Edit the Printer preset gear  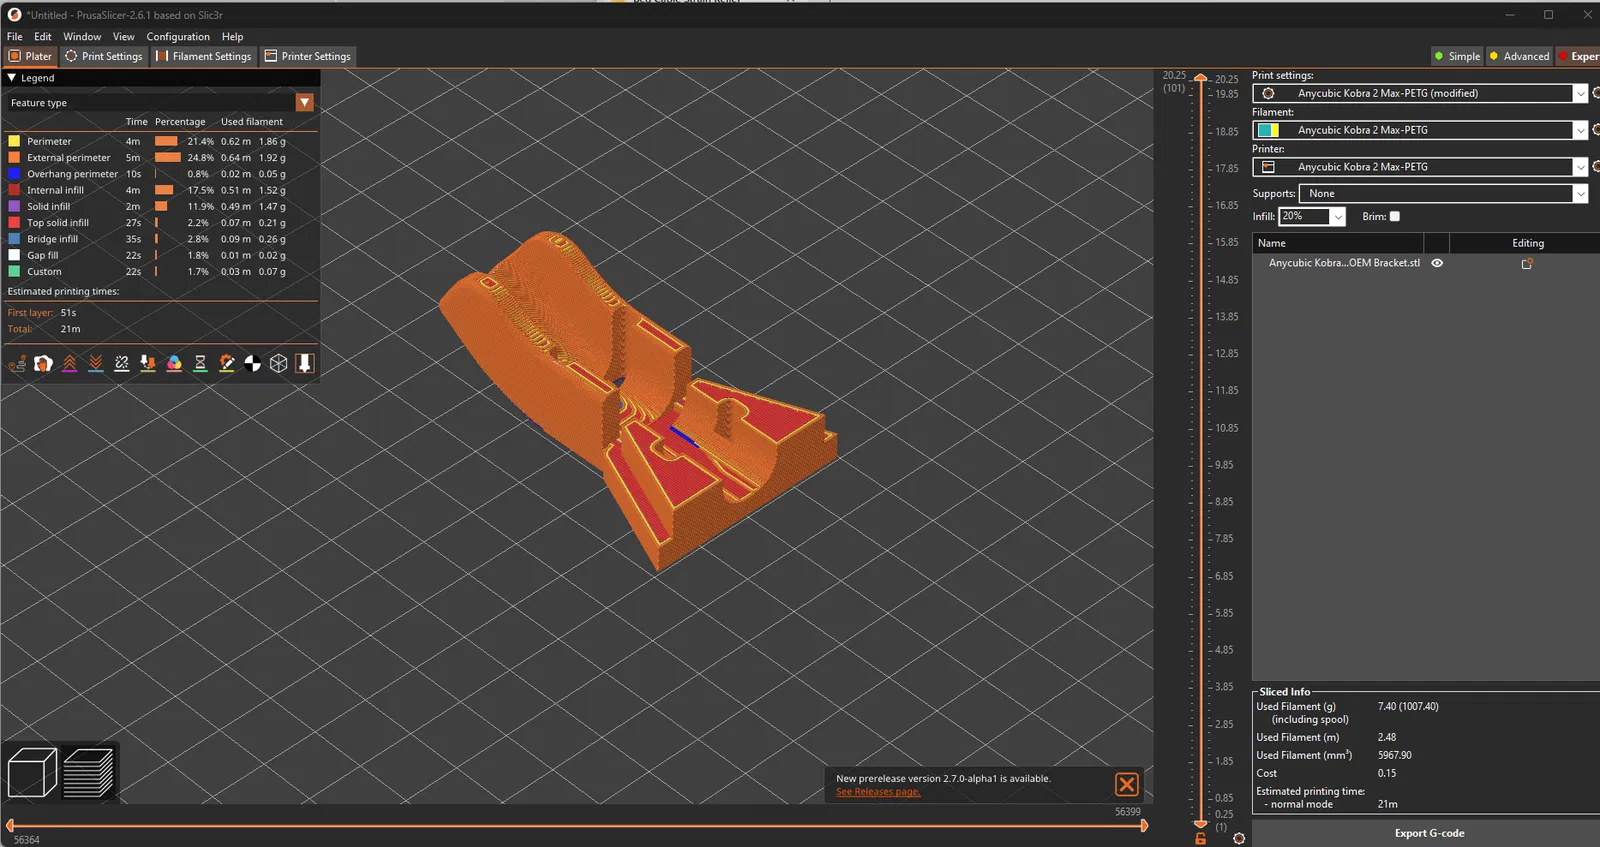(1596, 167)
